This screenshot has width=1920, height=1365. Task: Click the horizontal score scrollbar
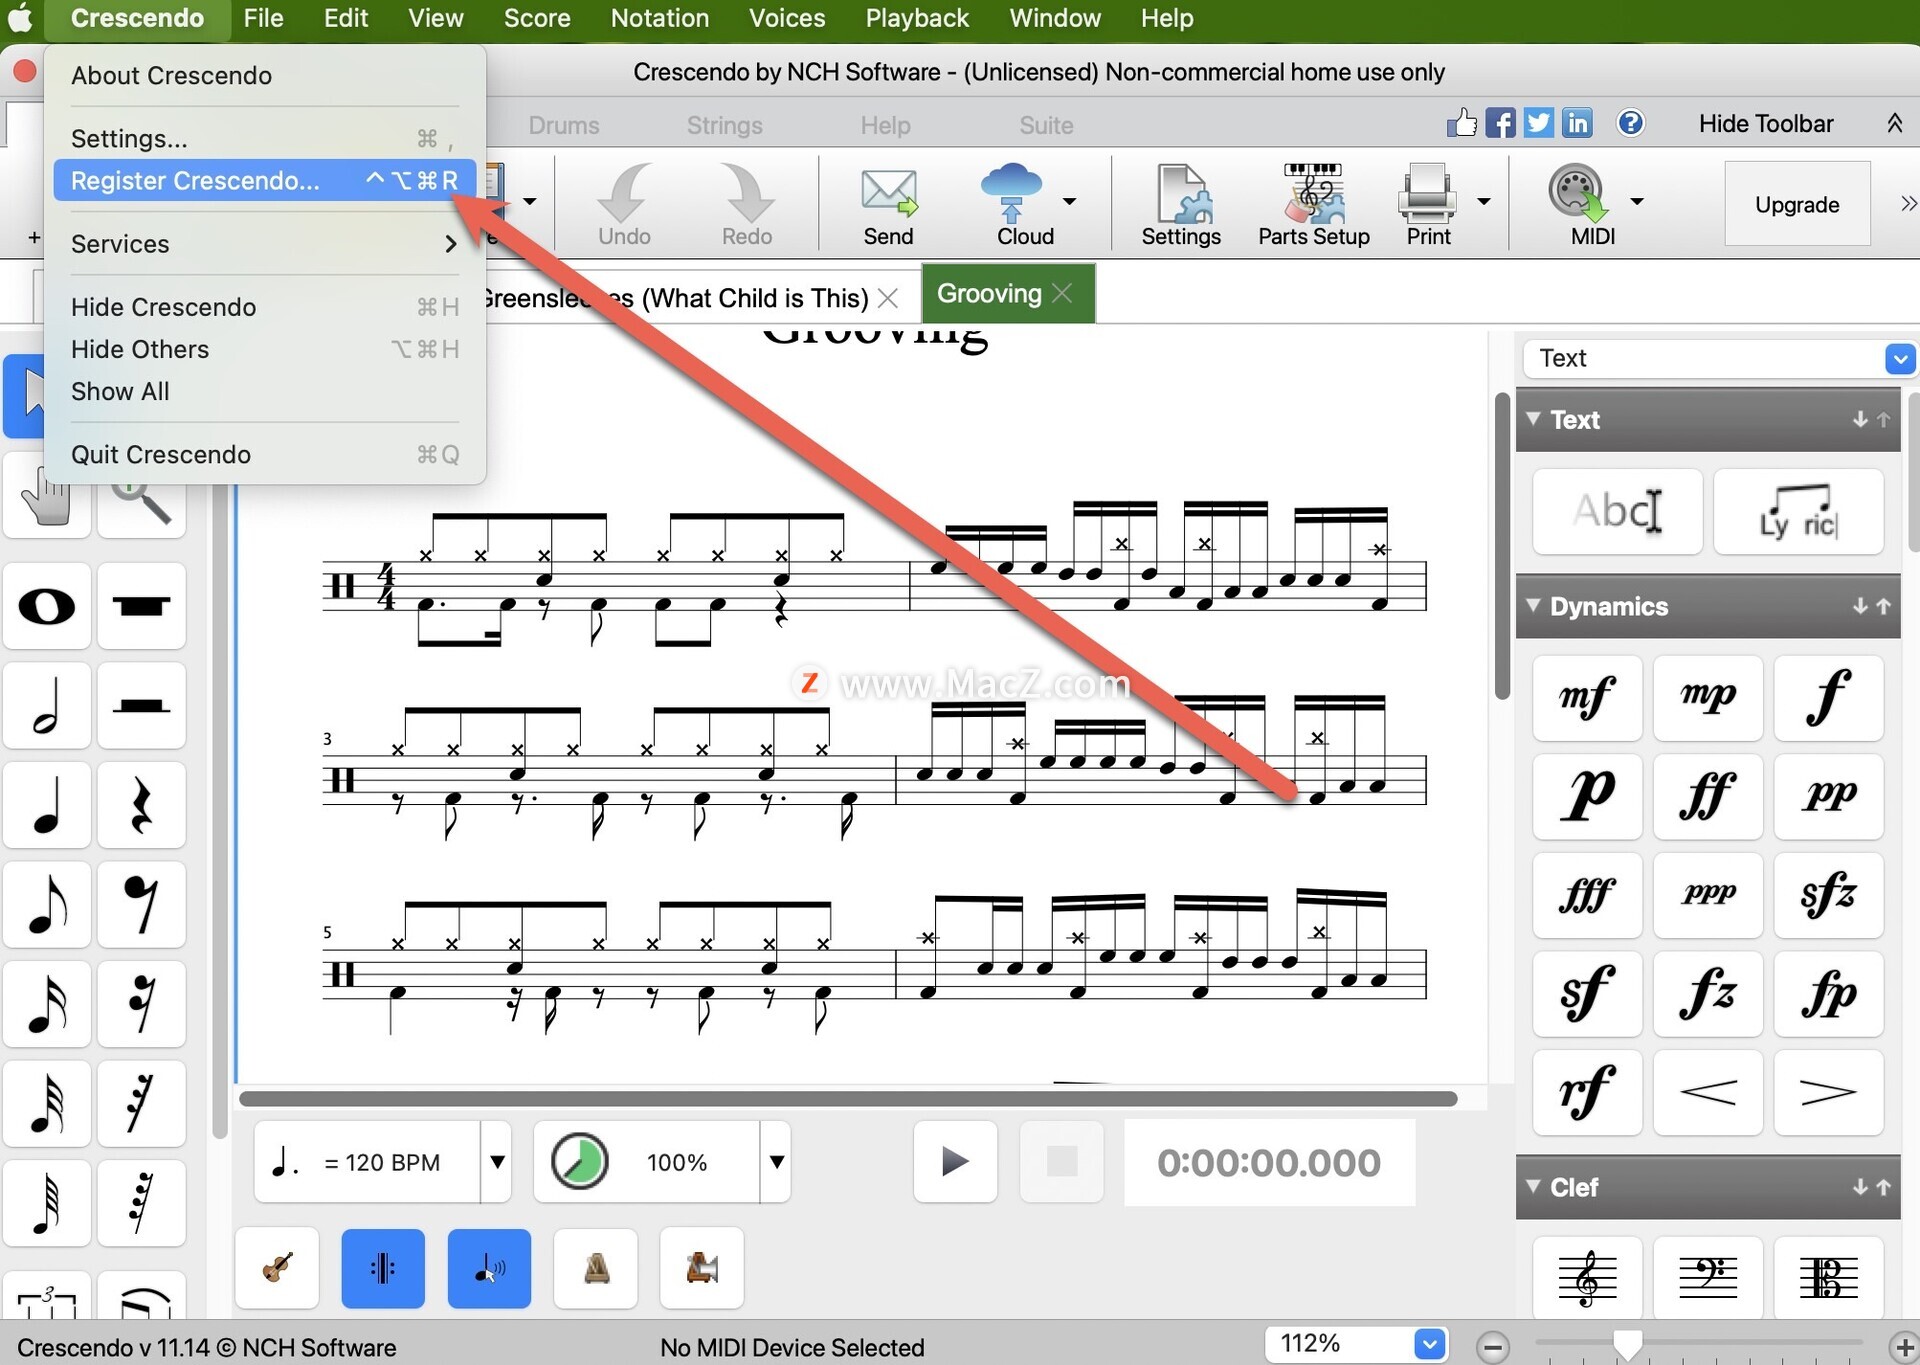(x=848, y=1098)
